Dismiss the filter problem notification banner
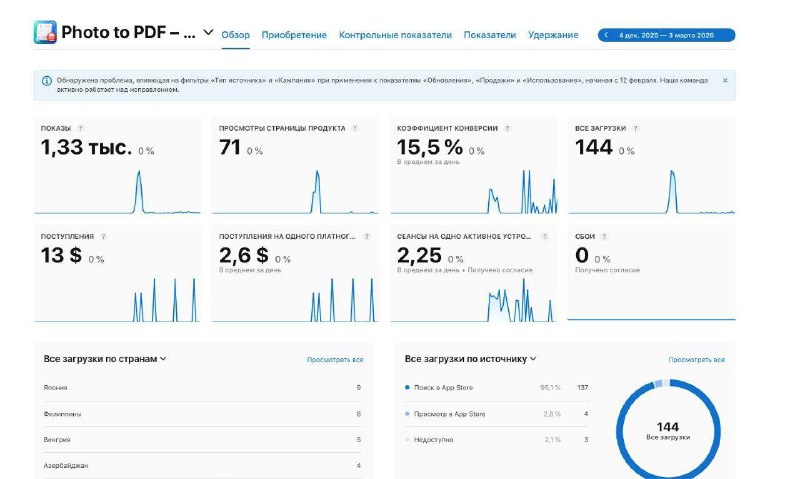Screen dimensions: 800x479 pos(725,80)
